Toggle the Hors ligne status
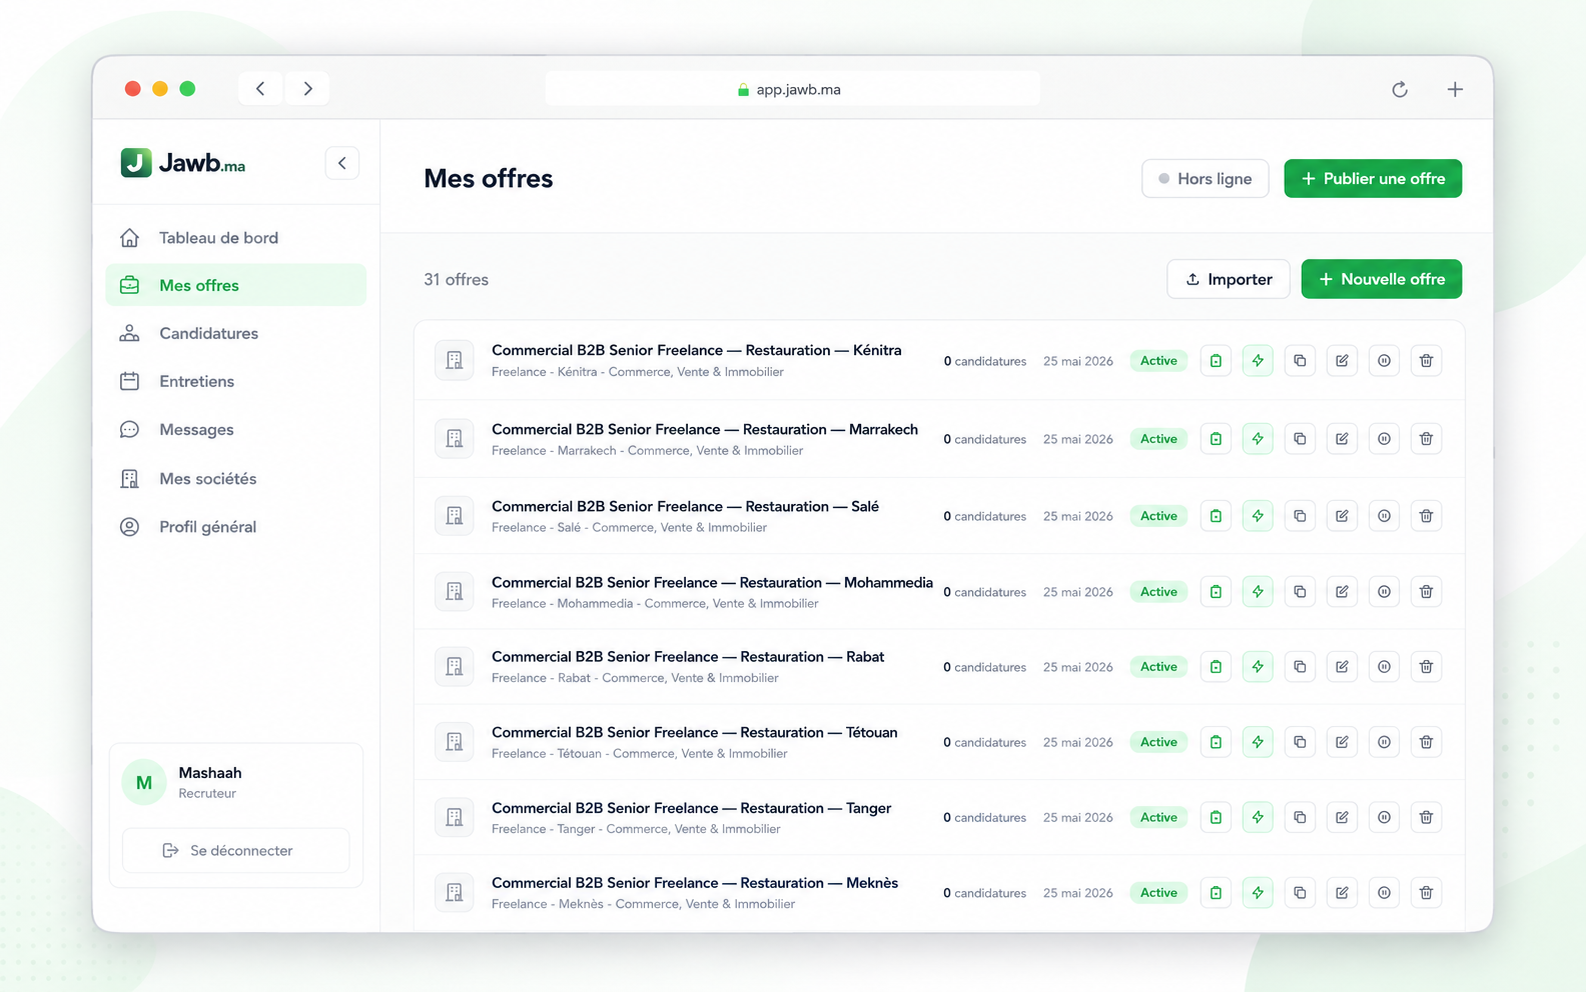This screenshot has width=1586, height=992. click(1205, 179)
